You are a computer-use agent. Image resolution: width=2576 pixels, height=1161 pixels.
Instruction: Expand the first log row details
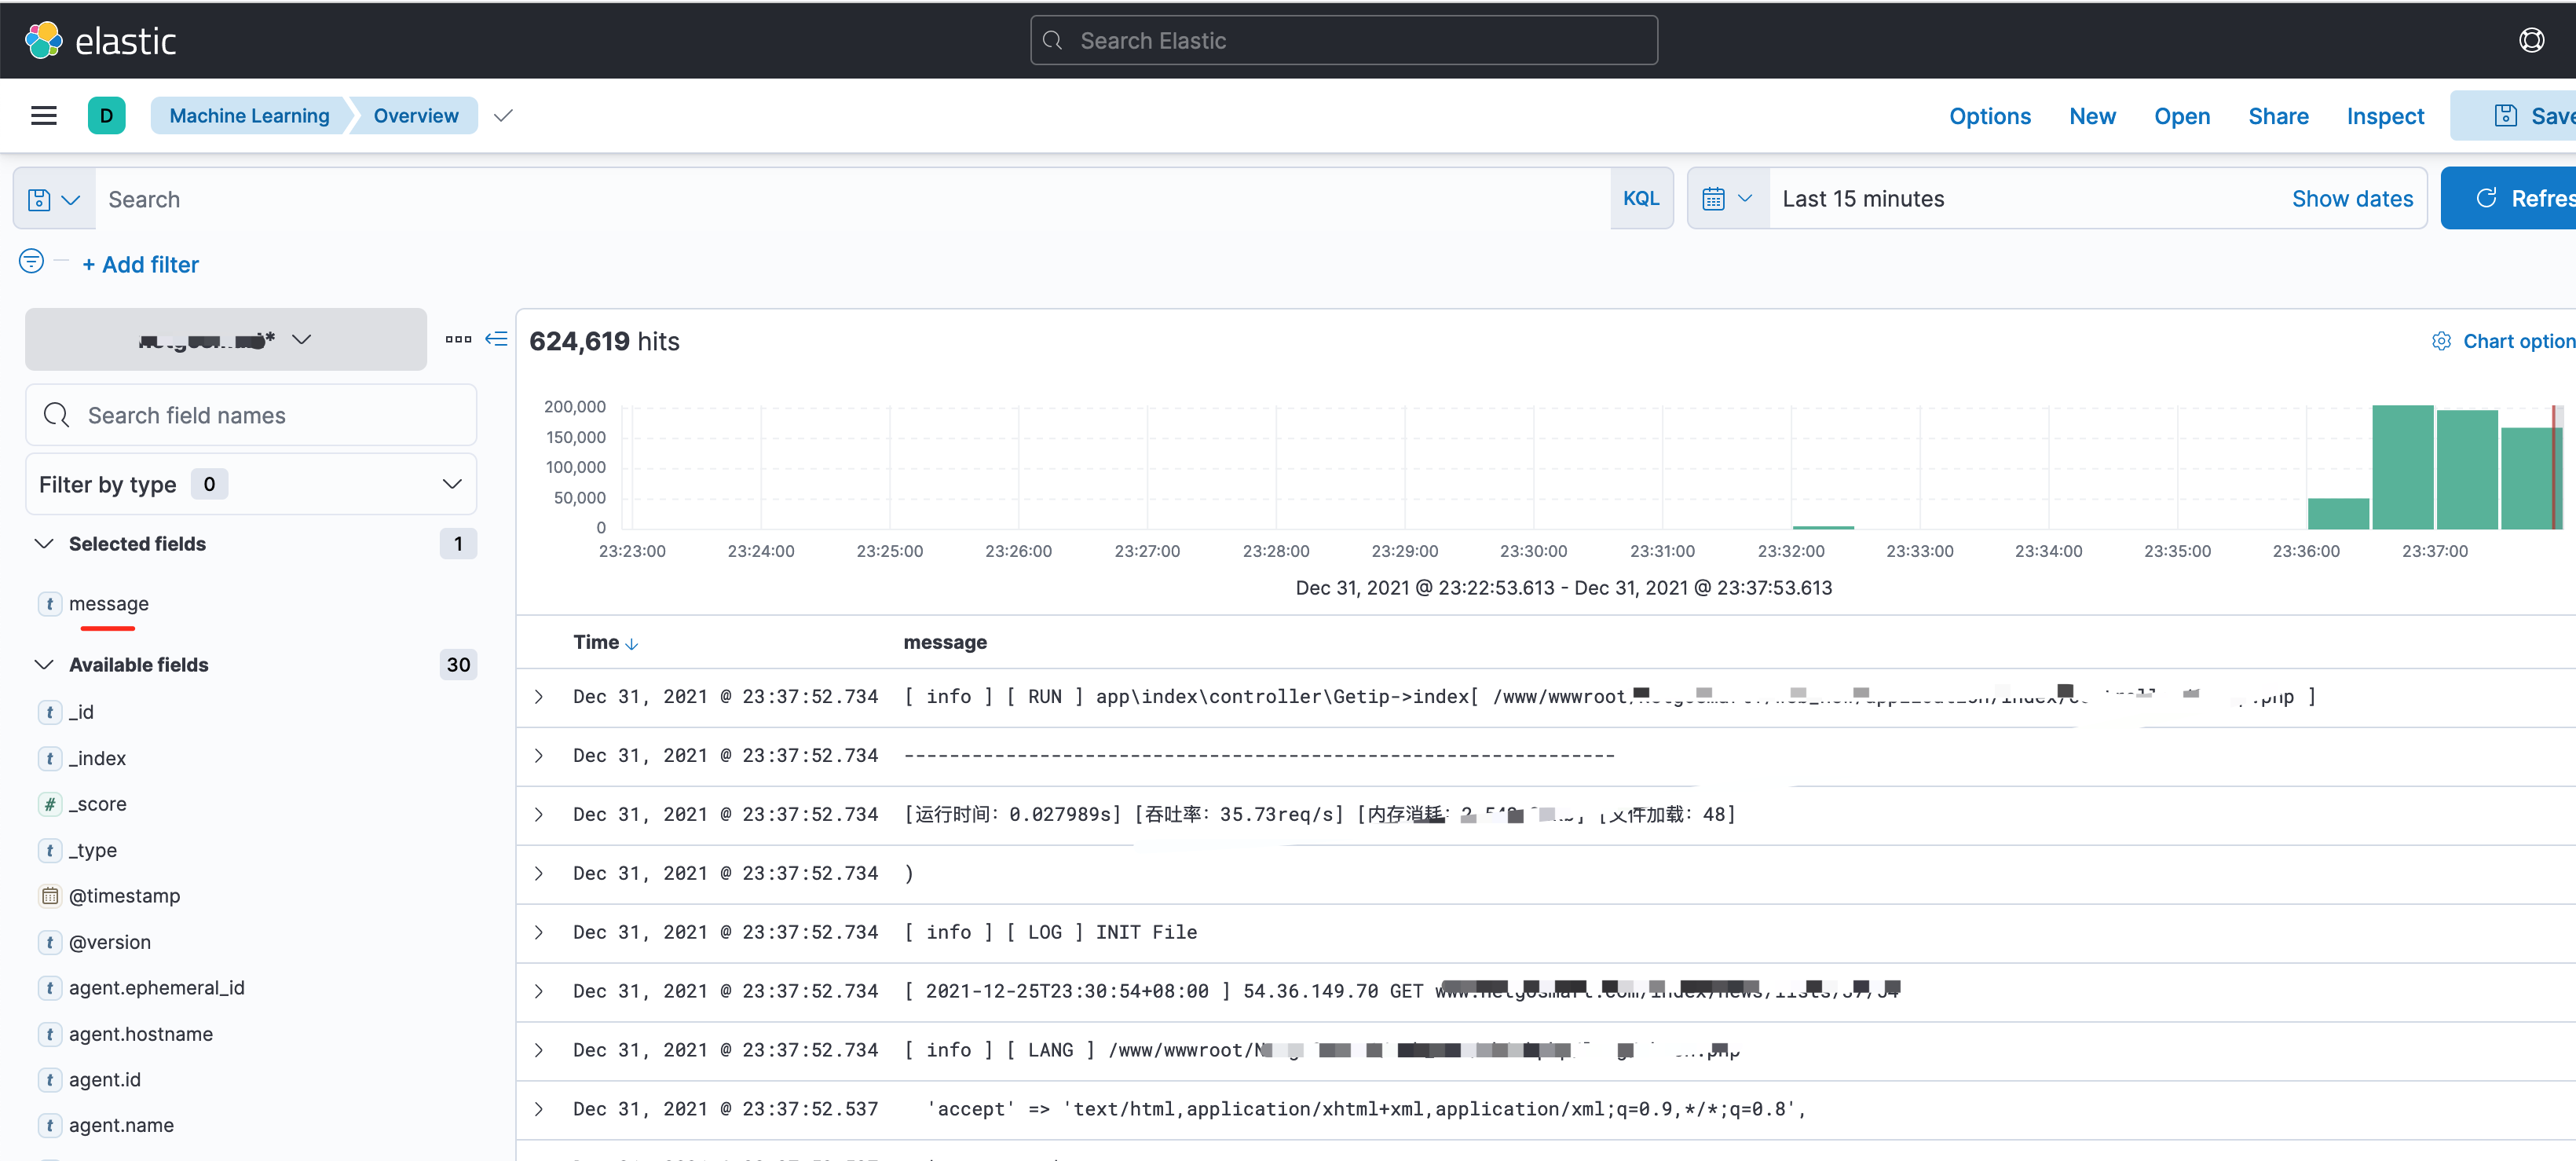(539, 697)
